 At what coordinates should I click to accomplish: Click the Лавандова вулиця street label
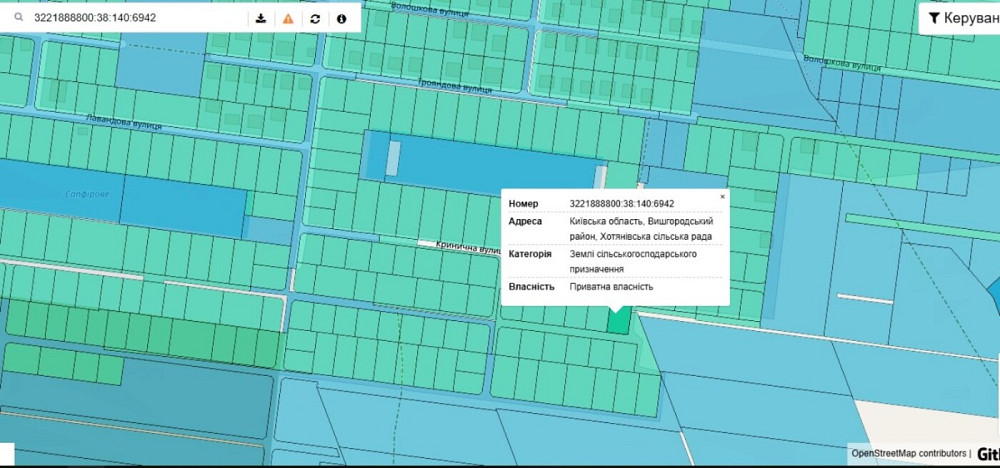point(124,122)
